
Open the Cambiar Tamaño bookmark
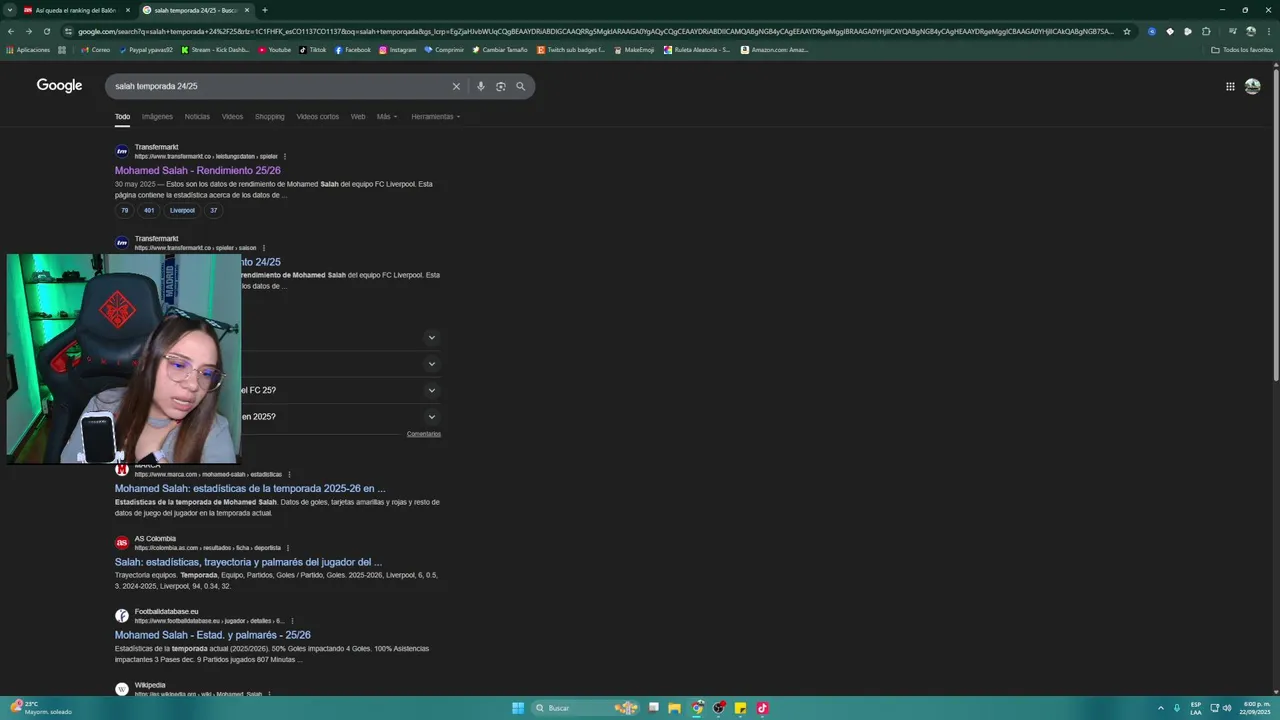pyautogui.click(x=500, y=50)
